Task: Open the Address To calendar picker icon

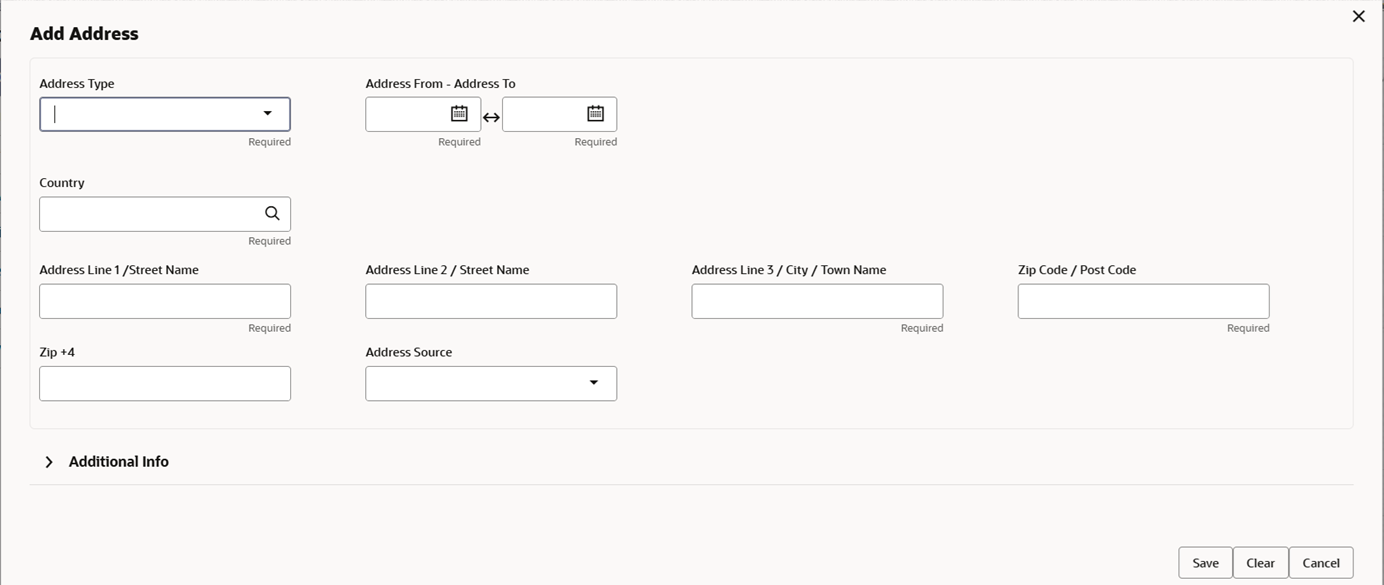Action: coord(595,114)
